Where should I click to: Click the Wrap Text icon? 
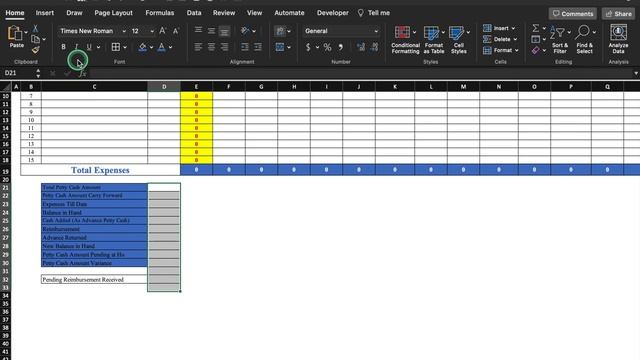(x=280, y=31)
